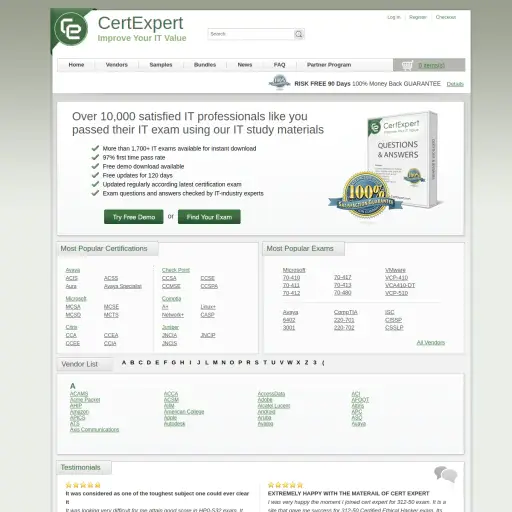Select letter Z in Vendor List
Viewport: 512px width, 512px height.
(x=306, y=362)
